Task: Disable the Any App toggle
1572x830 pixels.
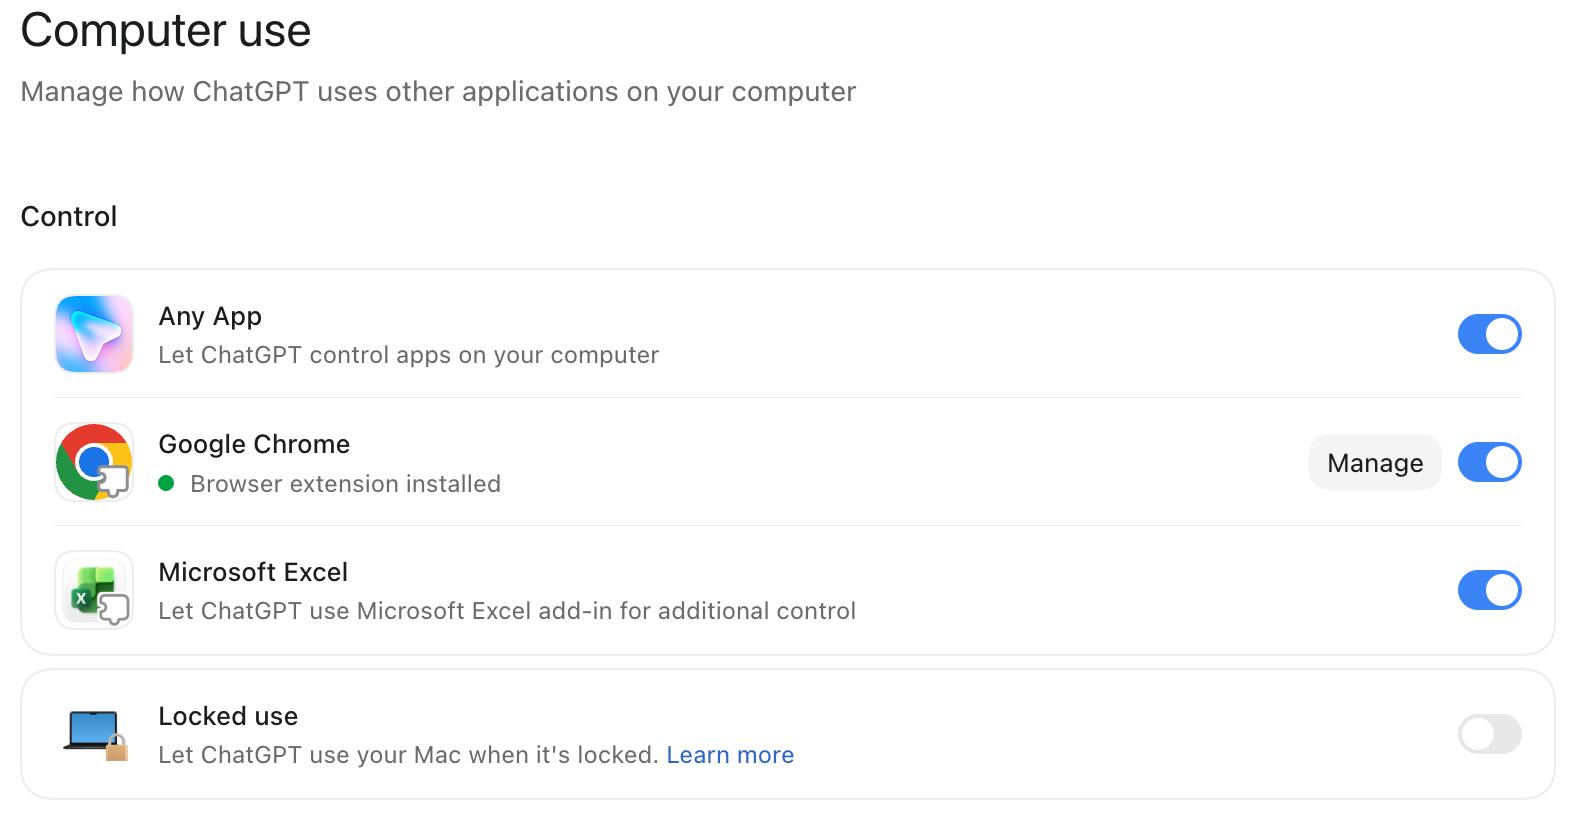Action: click(x=1489, y=334)
